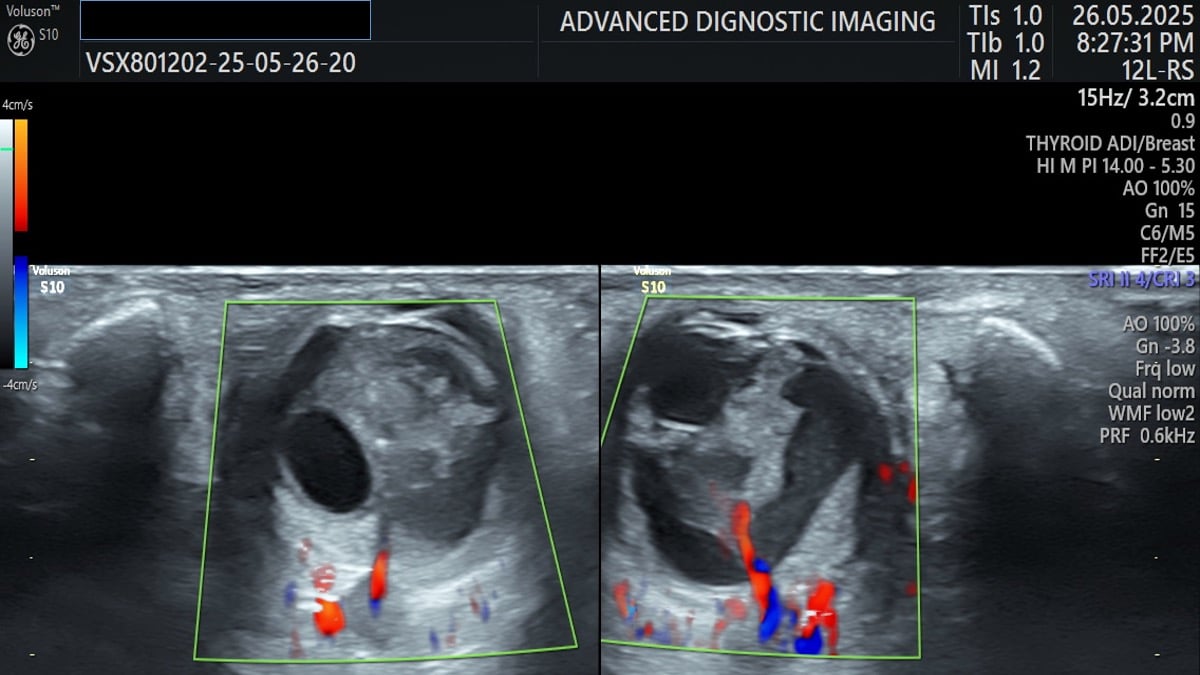
Task: Select the right ultrasound image pane
Action: click(x=900, y=470)
